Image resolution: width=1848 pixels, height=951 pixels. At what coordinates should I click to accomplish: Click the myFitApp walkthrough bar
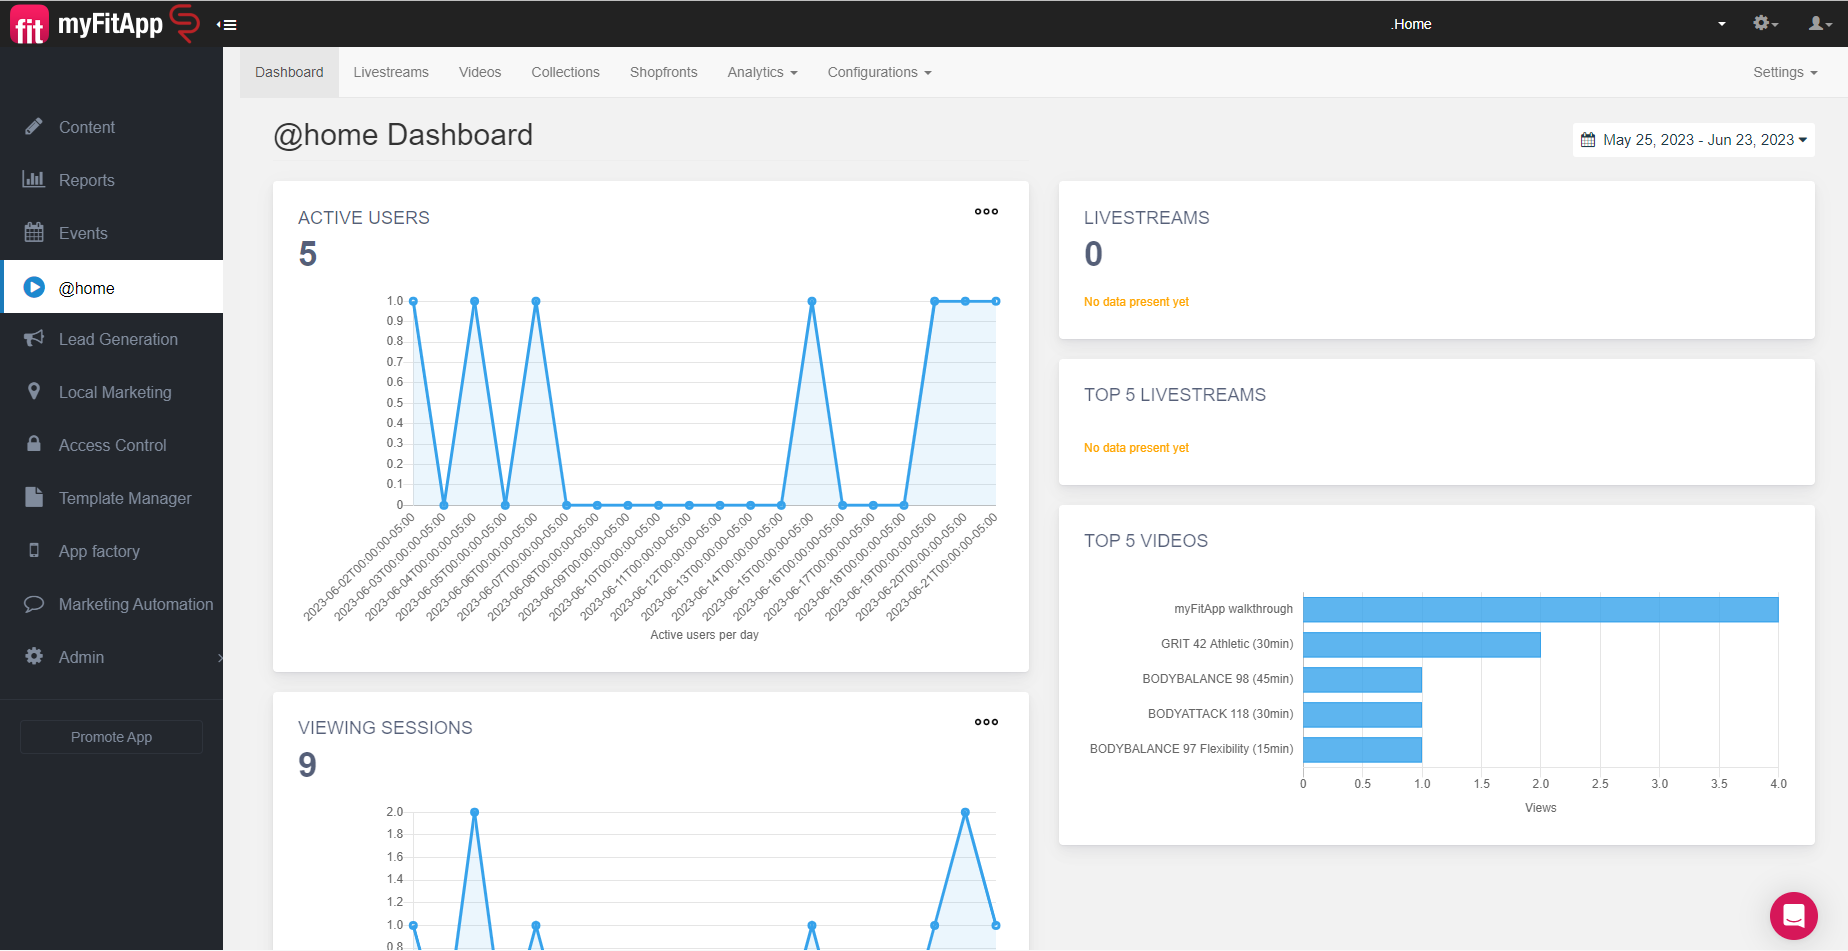point(1540,609)
